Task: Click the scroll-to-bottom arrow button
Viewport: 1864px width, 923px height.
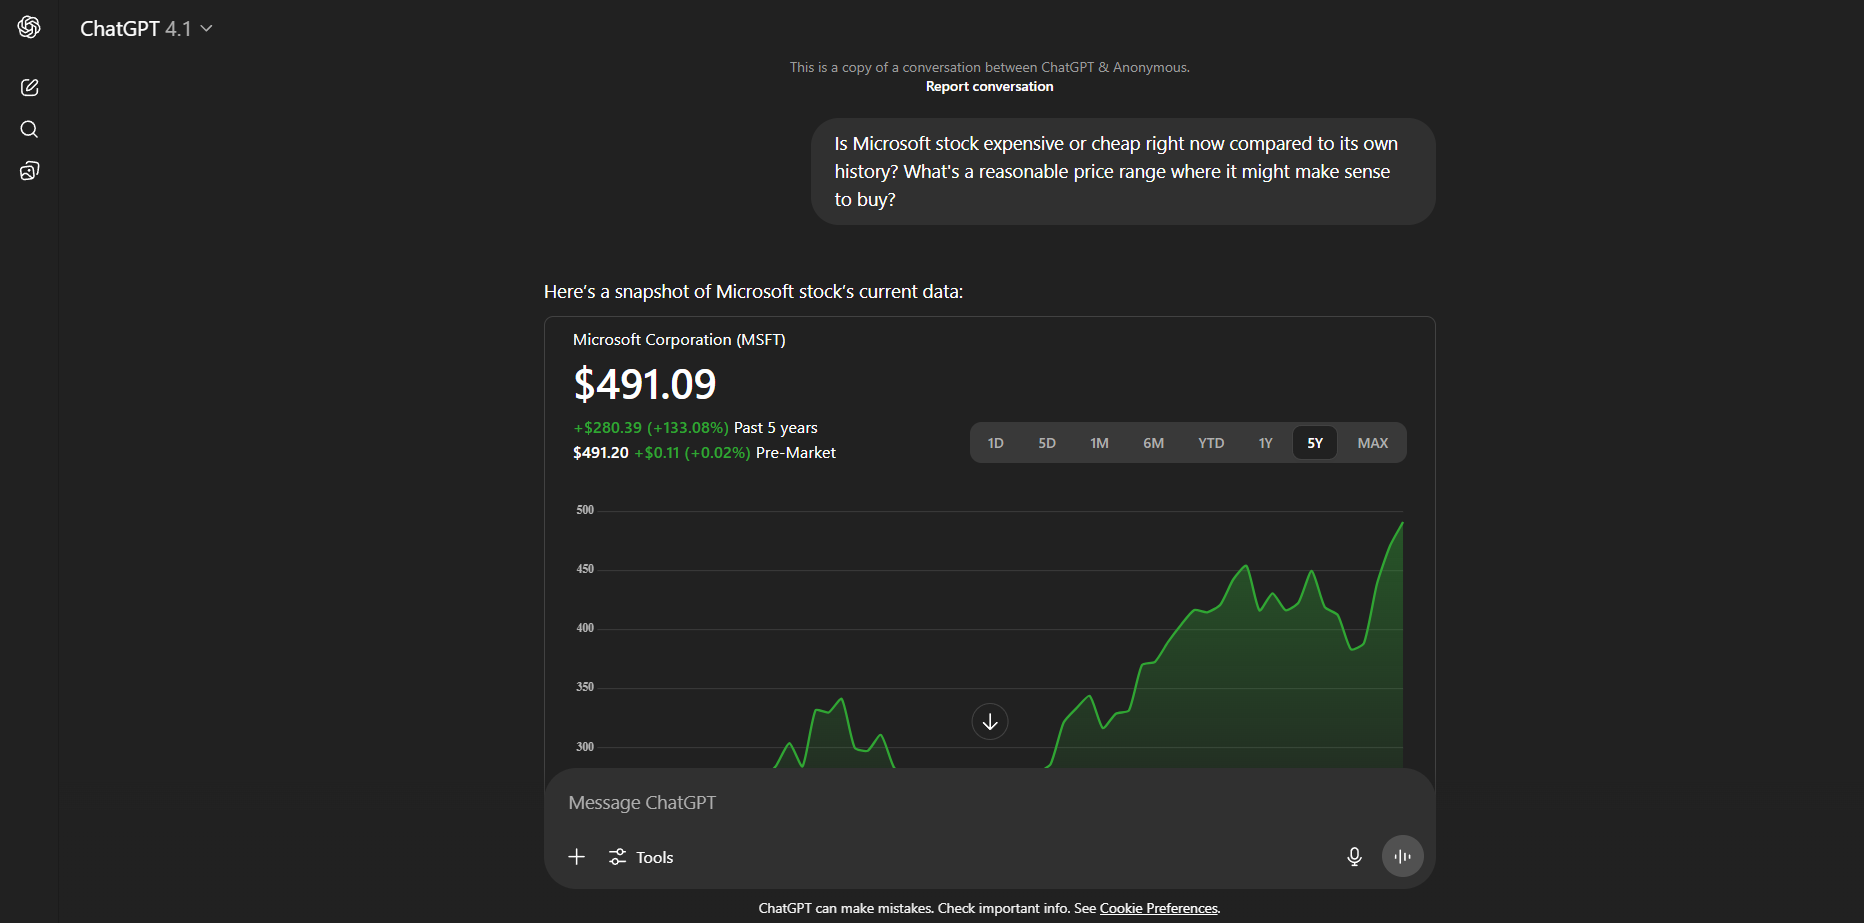Action: [990, 722]
